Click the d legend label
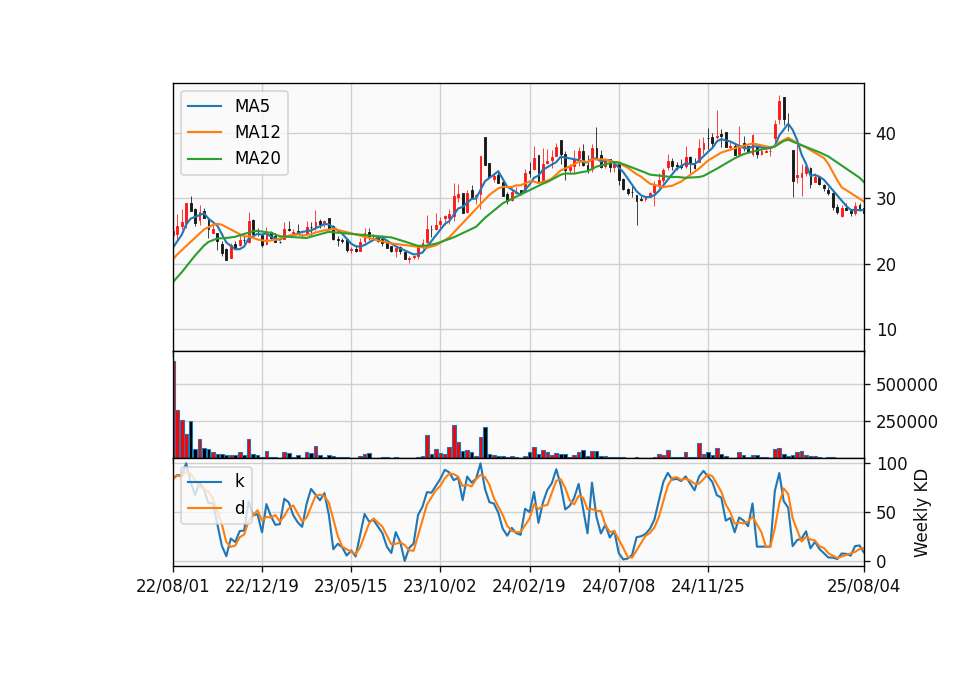The height and width of the screenshot is (690, 960). (x=239, y=508)
